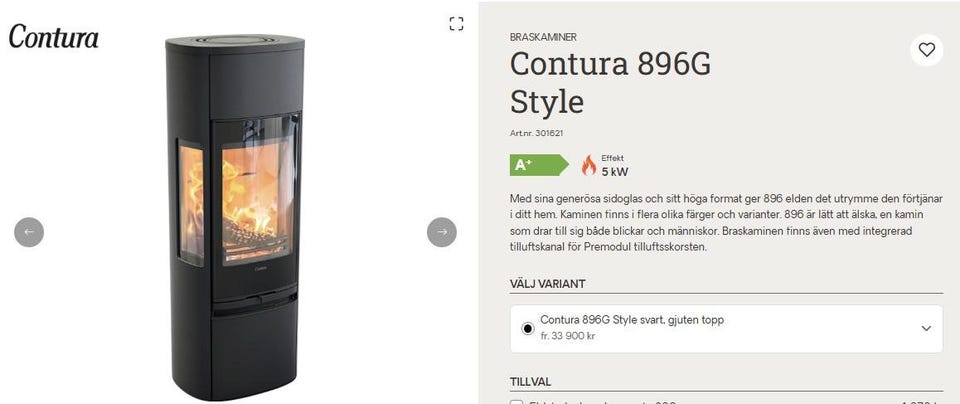
Task: Click the green A+ energy label
Action: 539,165
